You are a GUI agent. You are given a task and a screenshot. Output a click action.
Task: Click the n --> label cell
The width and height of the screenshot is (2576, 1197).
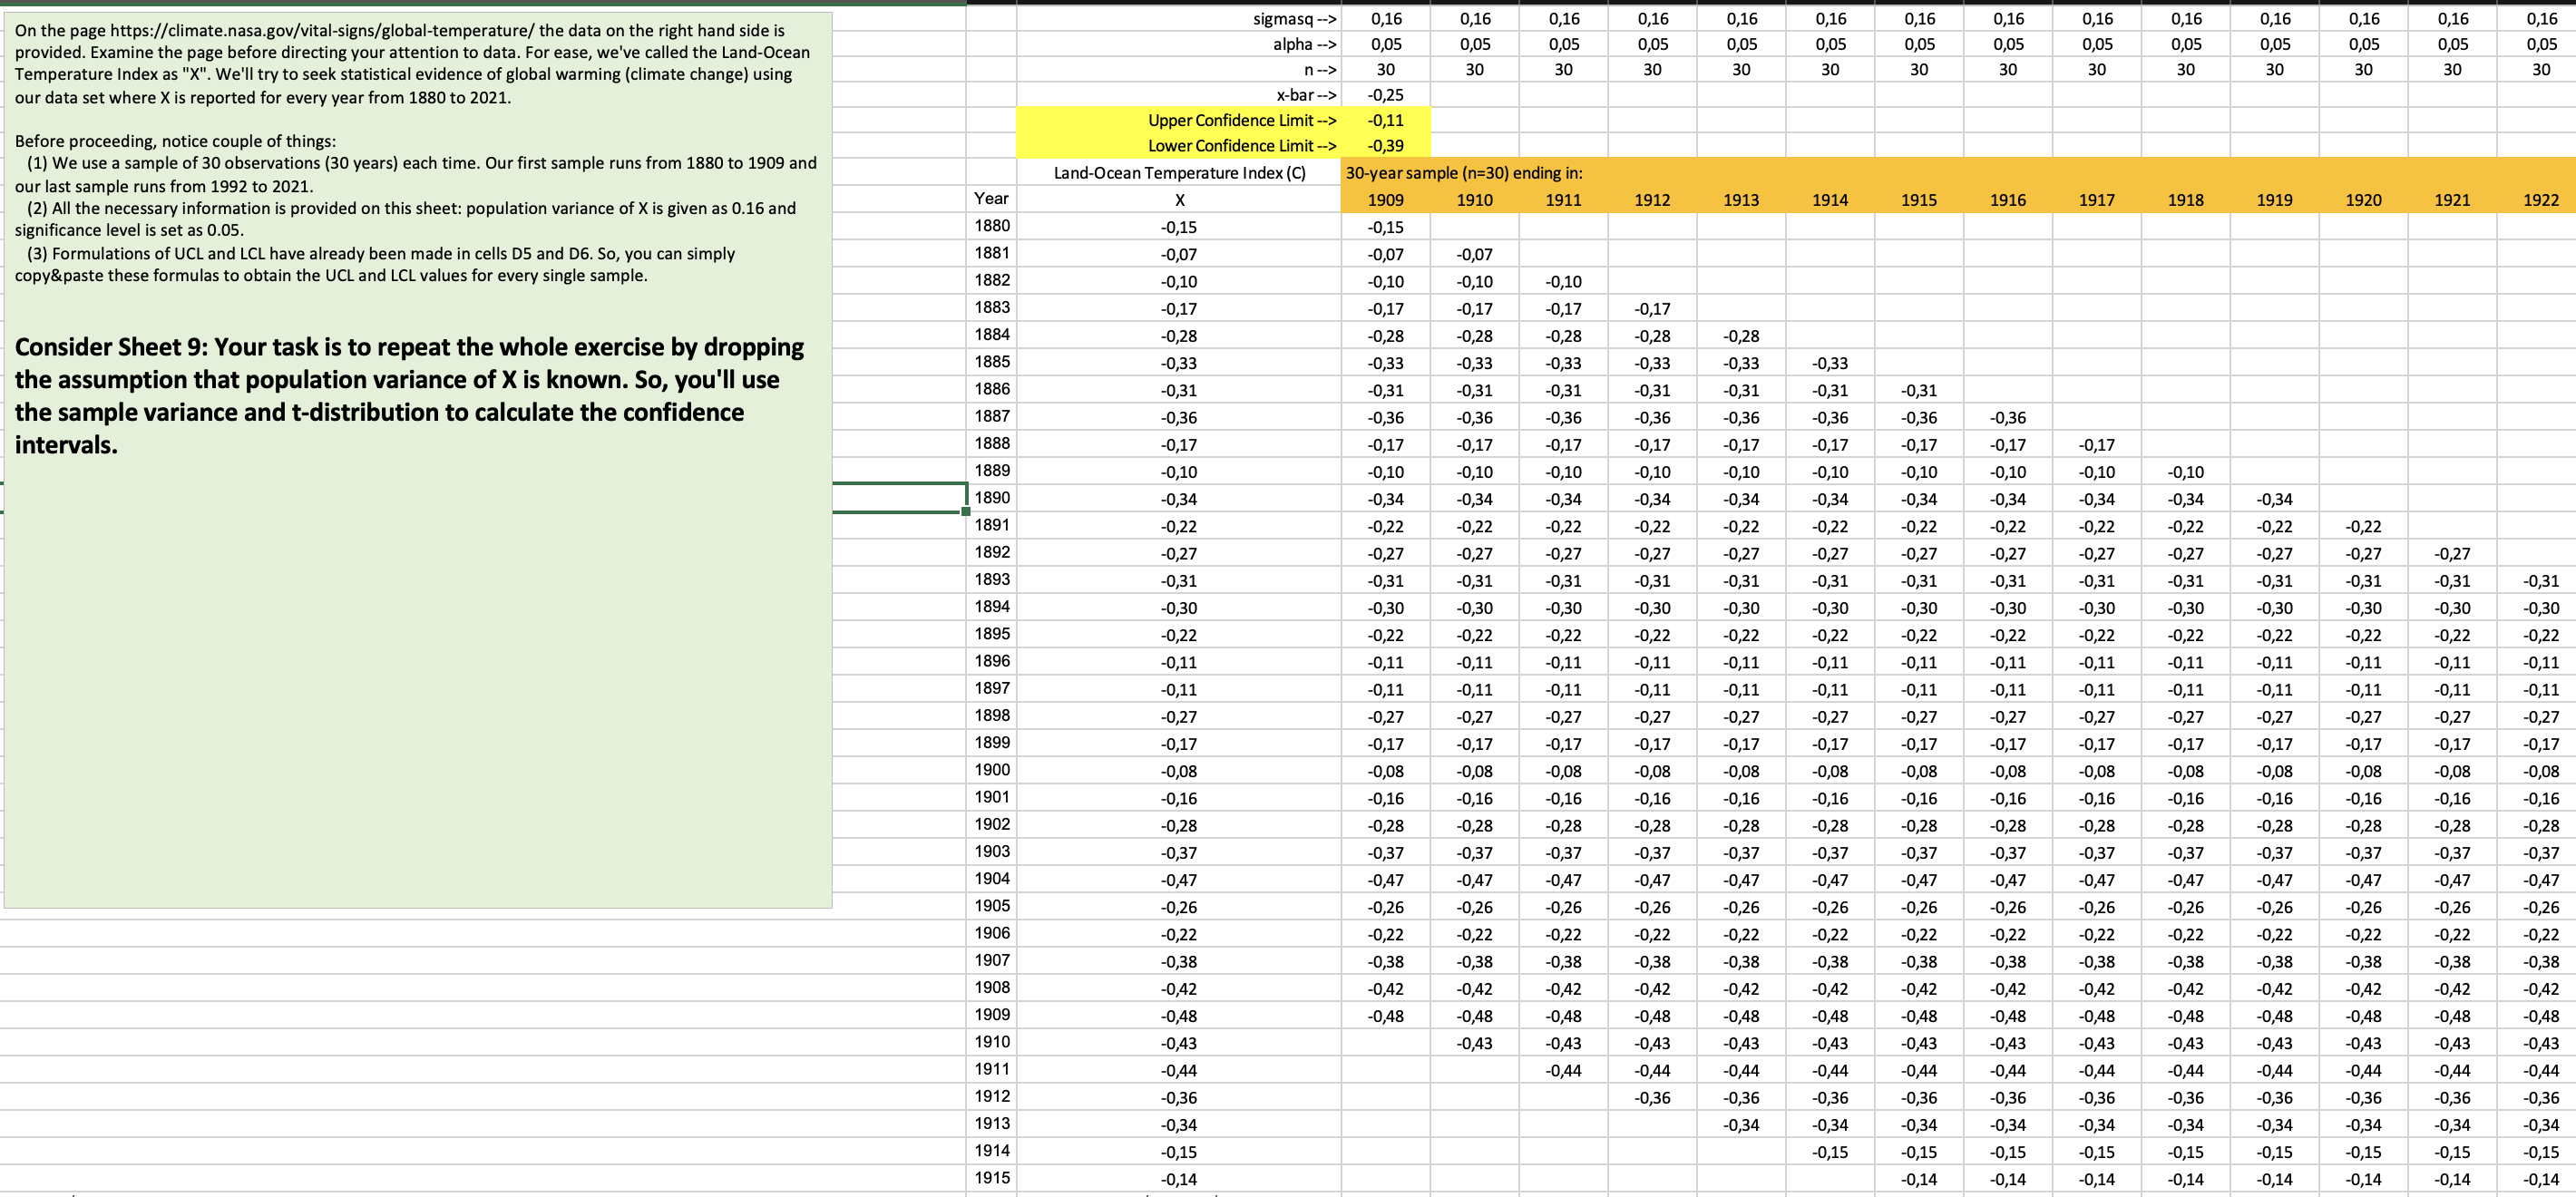coord(1319,70)
